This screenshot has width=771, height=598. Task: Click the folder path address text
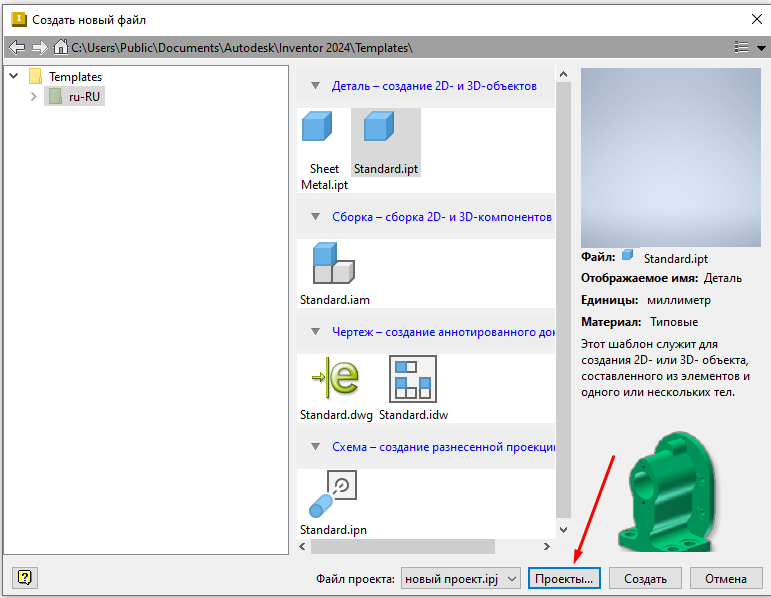click(242, 48)
